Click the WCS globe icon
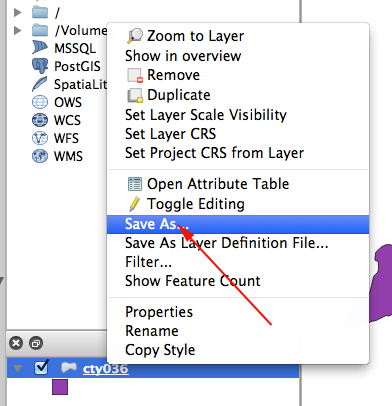 click(40, 120)
